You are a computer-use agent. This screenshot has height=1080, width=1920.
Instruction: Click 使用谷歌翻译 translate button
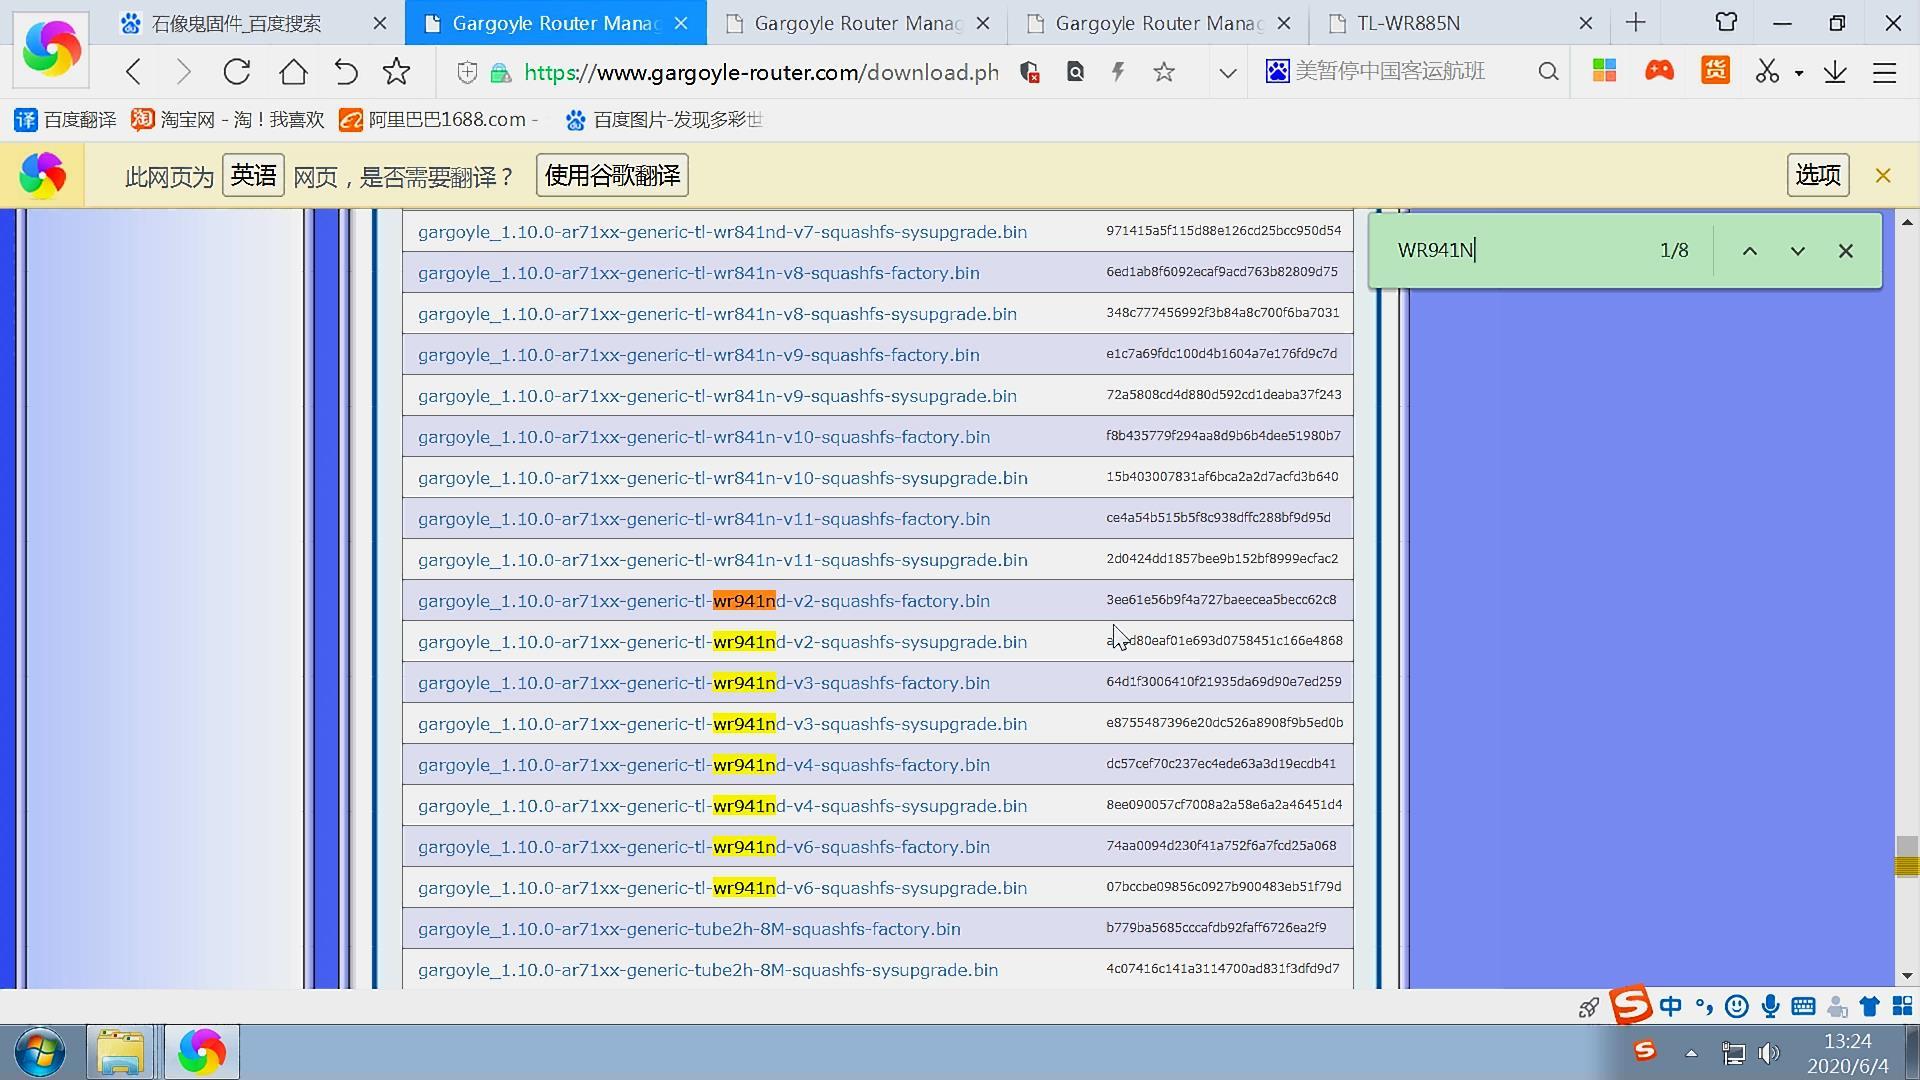pos(611,174)
